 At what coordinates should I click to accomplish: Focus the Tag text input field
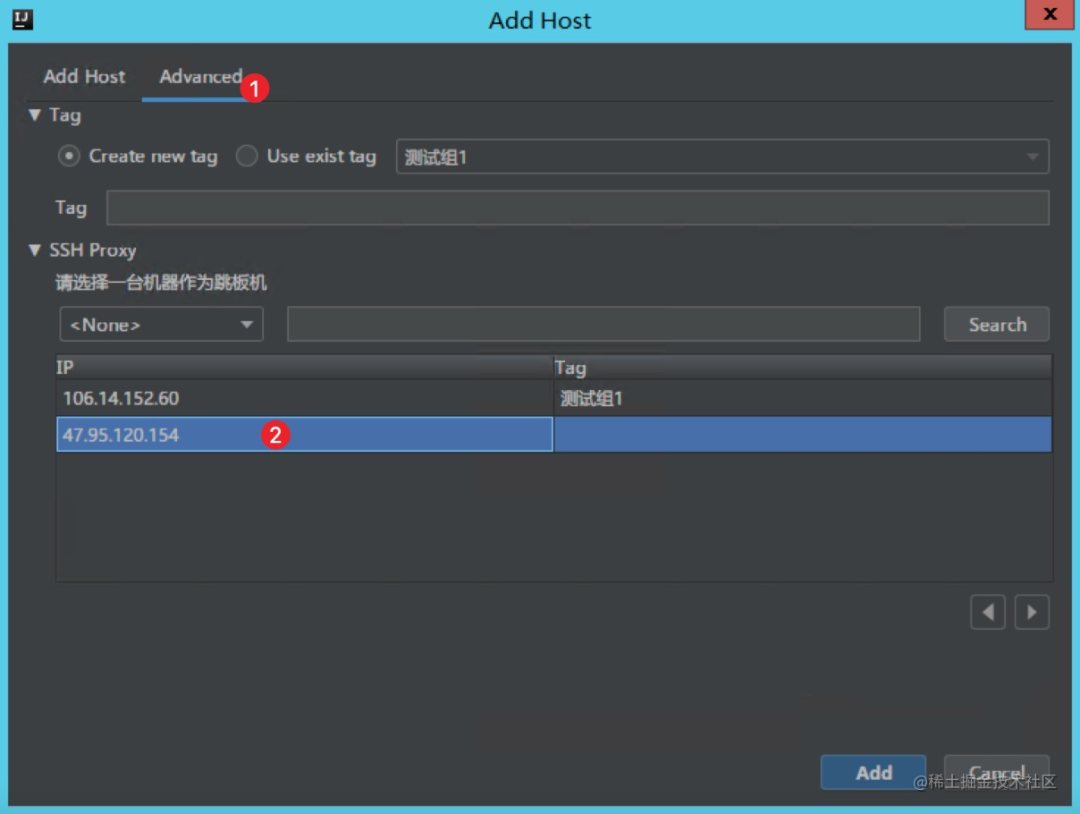(x=578, y=208)
